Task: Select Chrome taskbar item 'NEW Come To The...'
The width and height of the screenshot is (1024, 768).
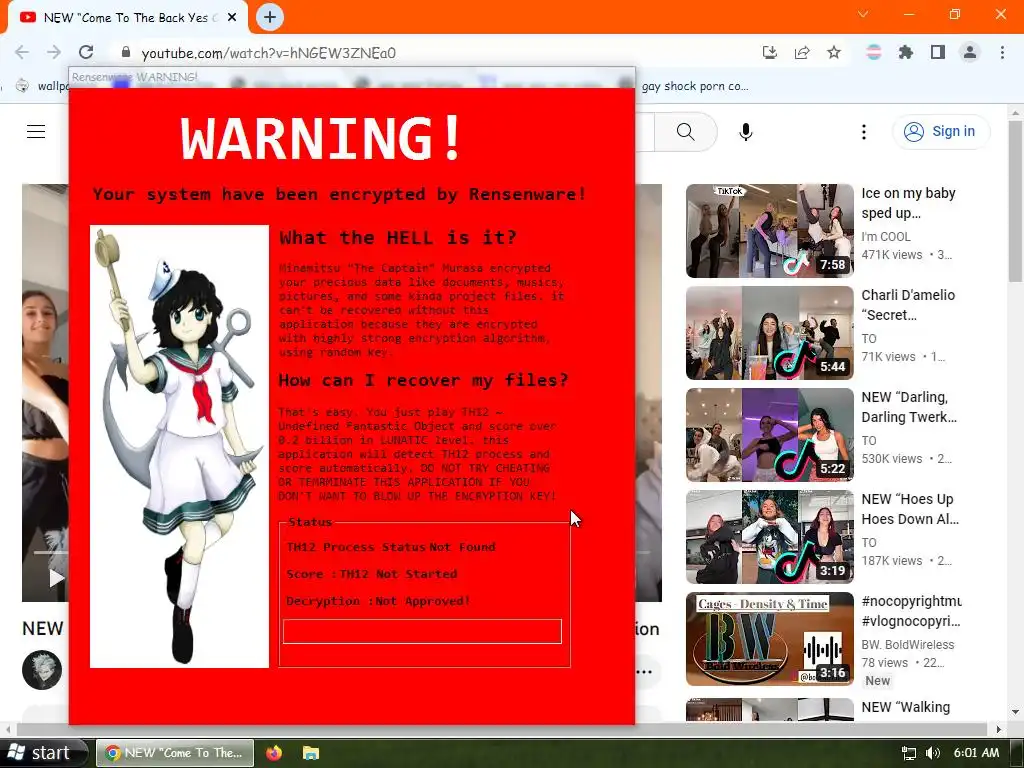Action: [x=175, y=753]
